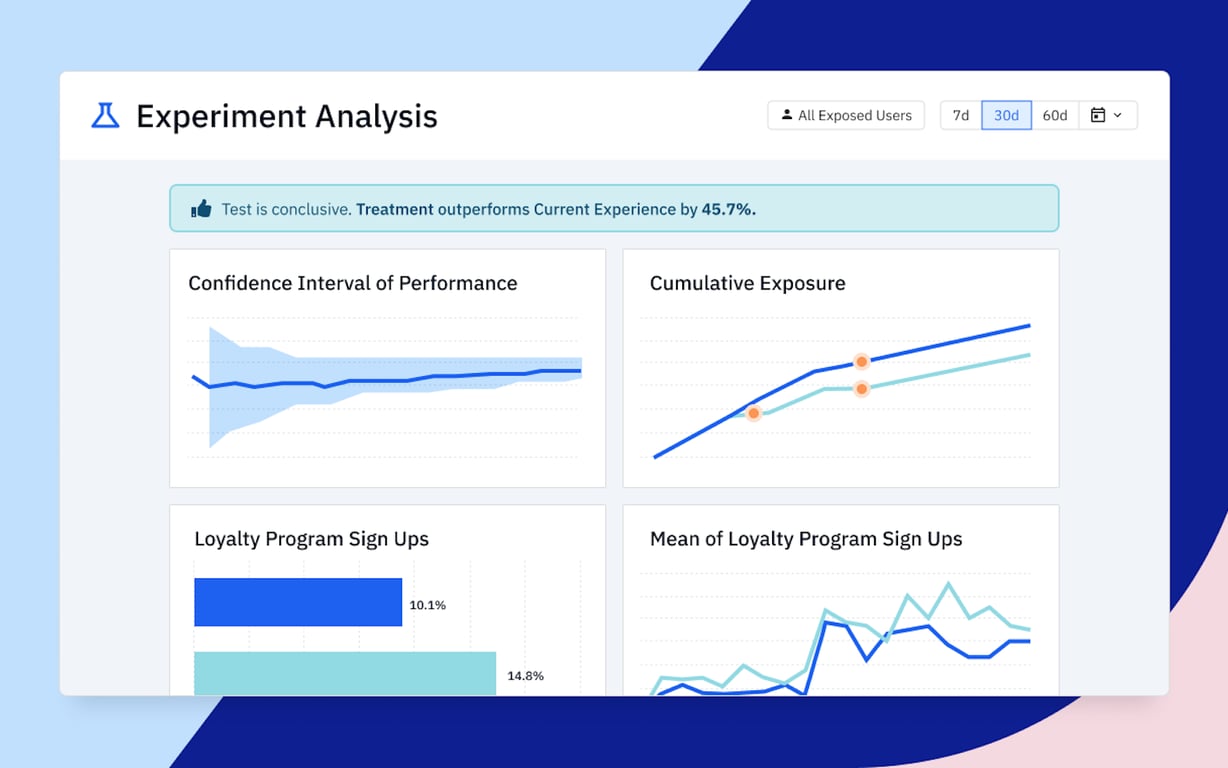
Task: Click the beaker flask icon beside Experiment Analysis
Action: (x=105, y=116)
